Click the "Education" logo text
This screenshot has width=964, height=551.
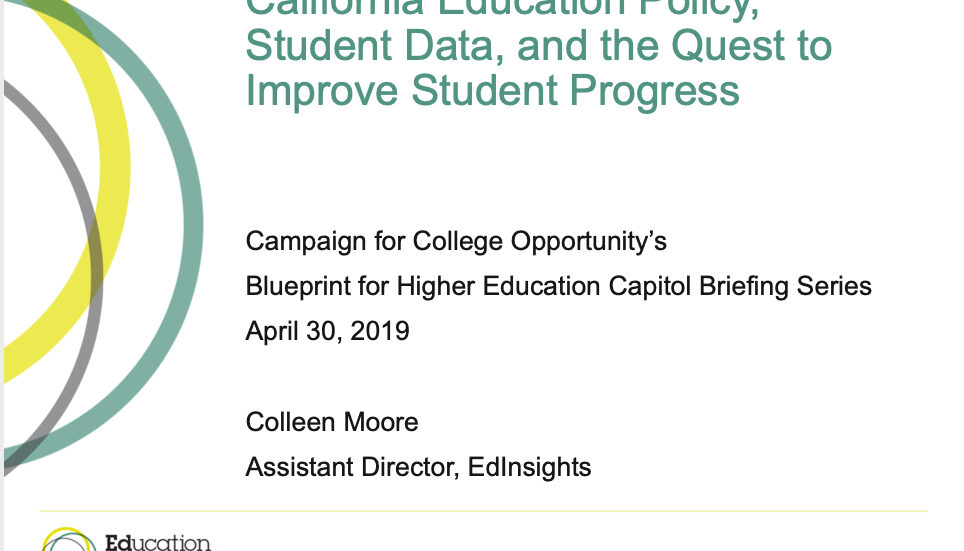(x=157, y=543)
